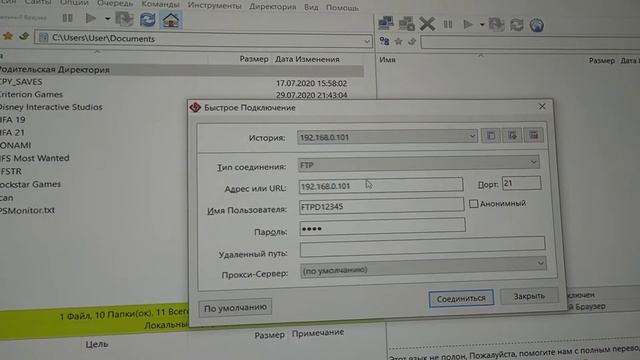Click the Имя Пользователя field
The image size is (640, 360).
pyautogui.click(x=381, y=205)
